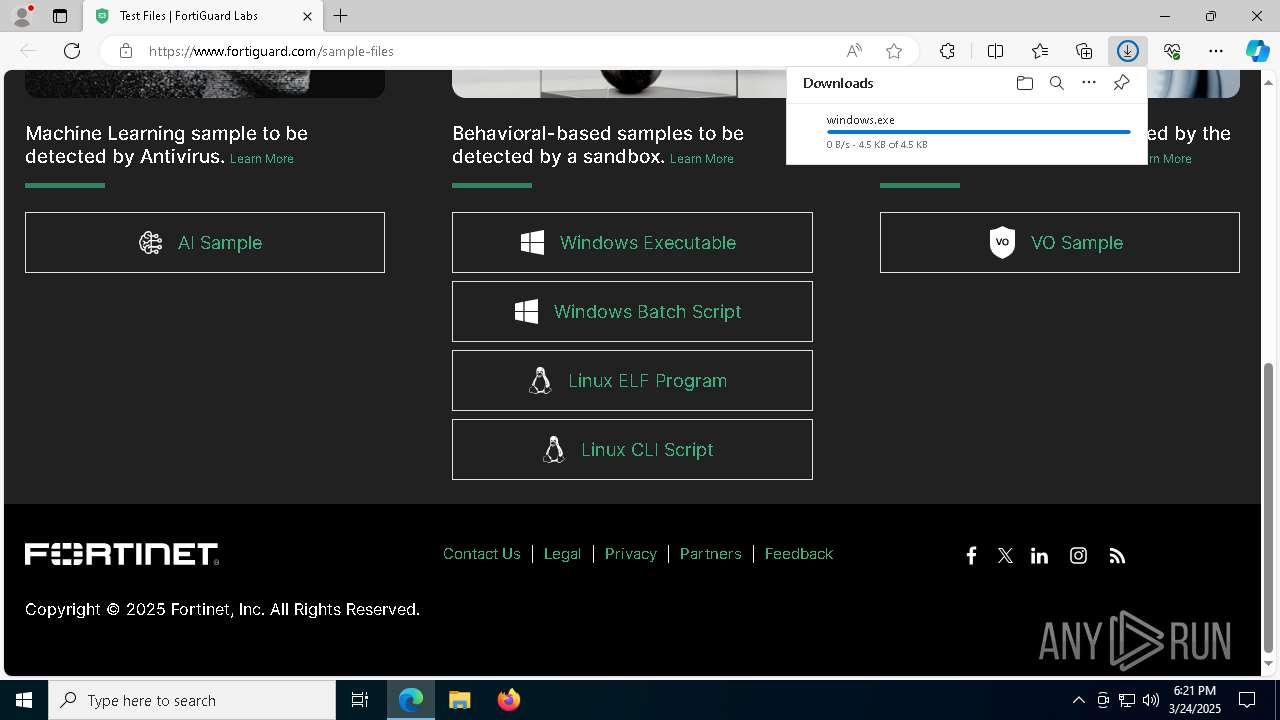The height and width of the screenshot is (720, 1280).
Task: Open the Legal footer link
Action: tap(562, 554)
